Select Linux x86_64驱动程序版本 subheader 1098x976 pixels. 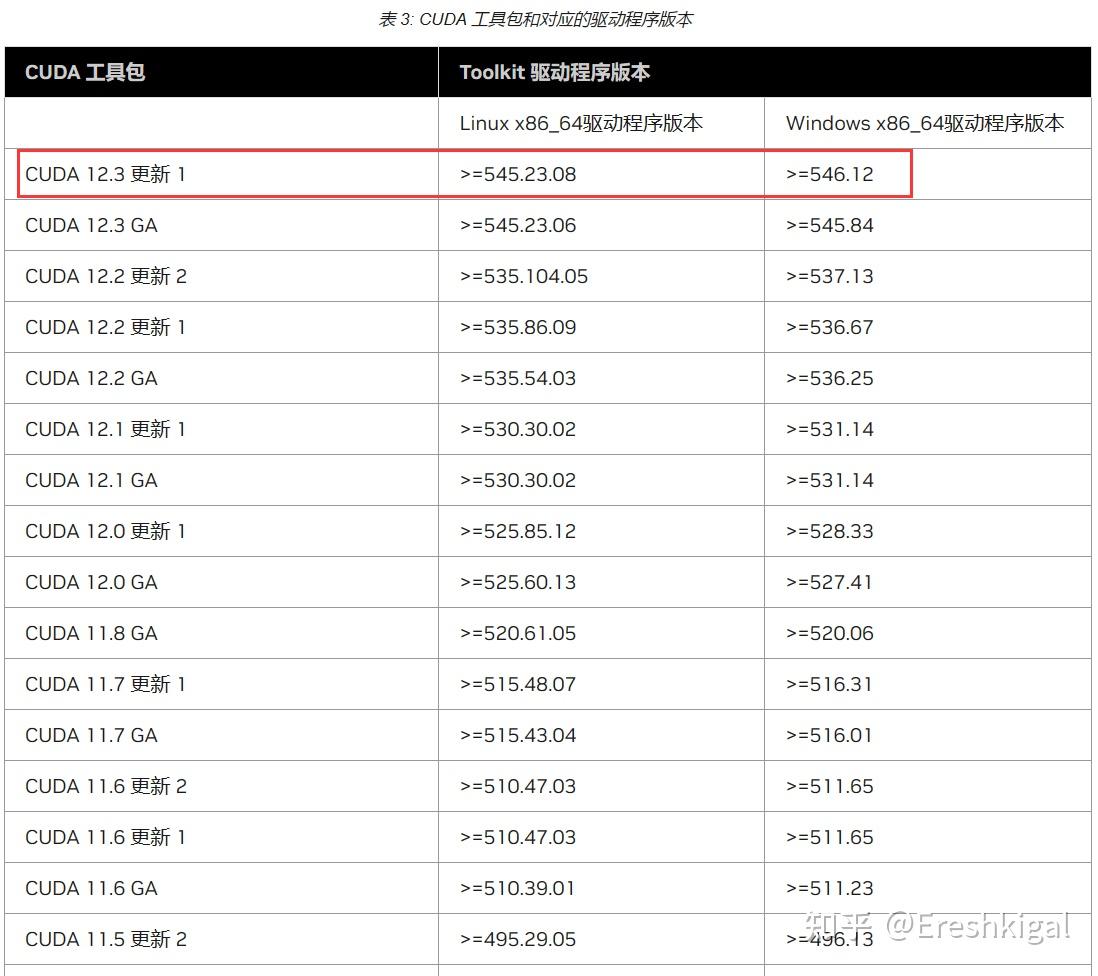click(581, 123)
